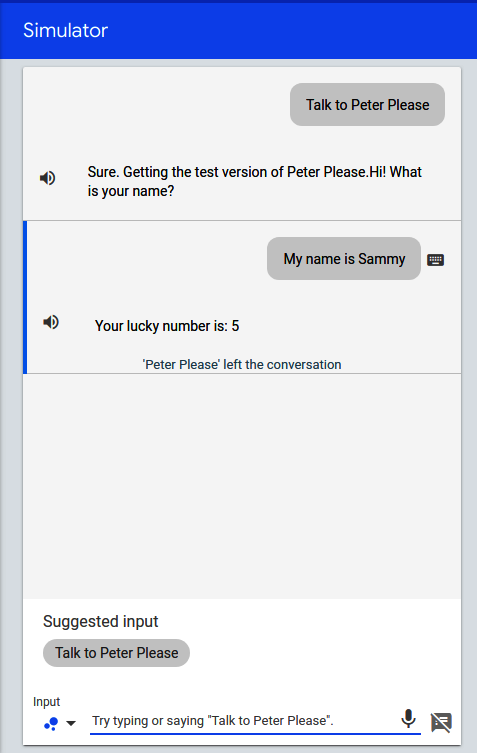Click the keyboard icon beside 'My name is Sammy'

(x=436, y=260)
